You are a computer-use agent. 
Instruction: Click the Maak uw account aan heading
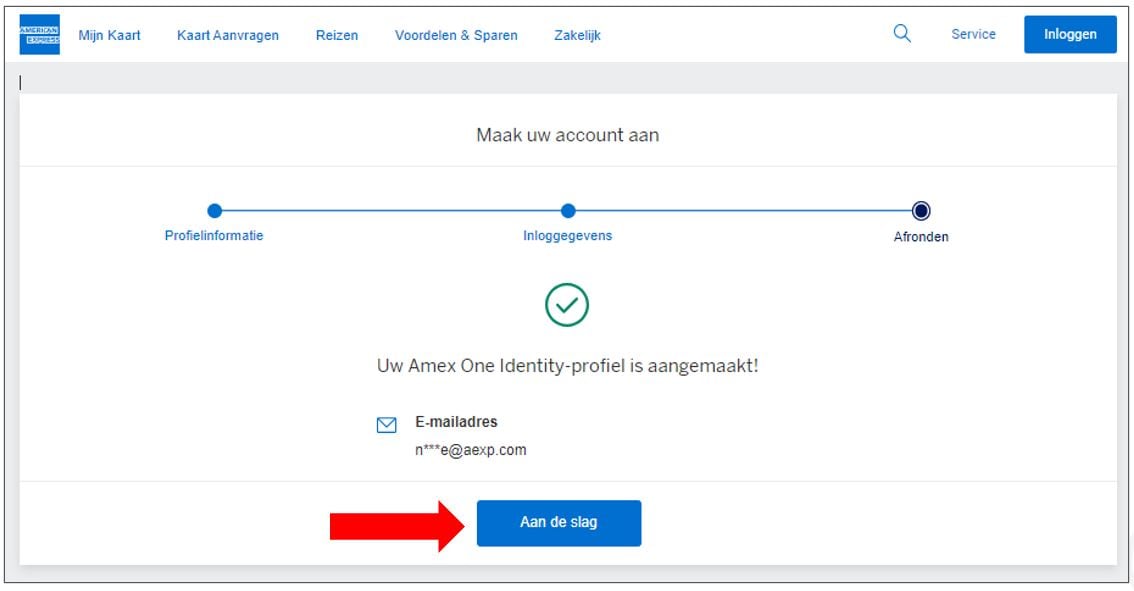567,135
